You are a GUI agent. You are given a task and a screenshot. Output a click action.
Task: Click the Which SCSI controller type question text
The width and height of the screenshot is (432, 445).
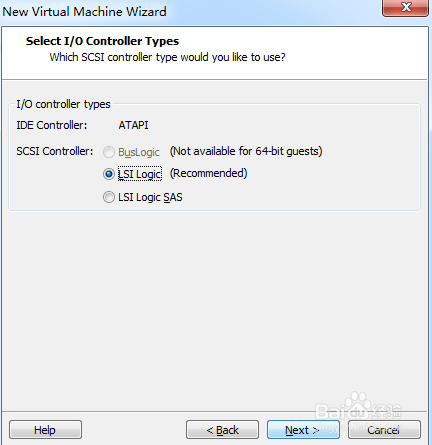click(x=167, y=57)
